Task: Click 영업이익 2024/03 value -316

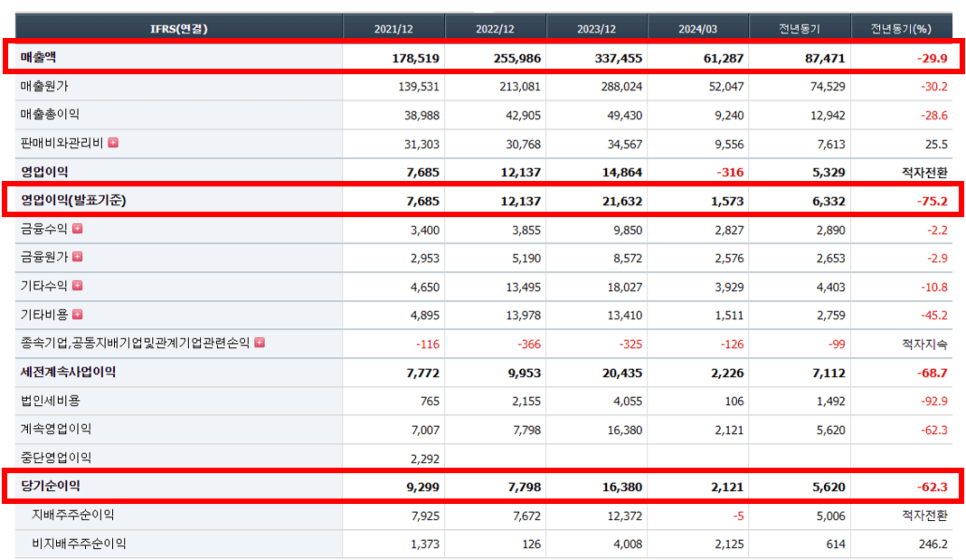Action: pyautogui.click(x=730, y=172)
